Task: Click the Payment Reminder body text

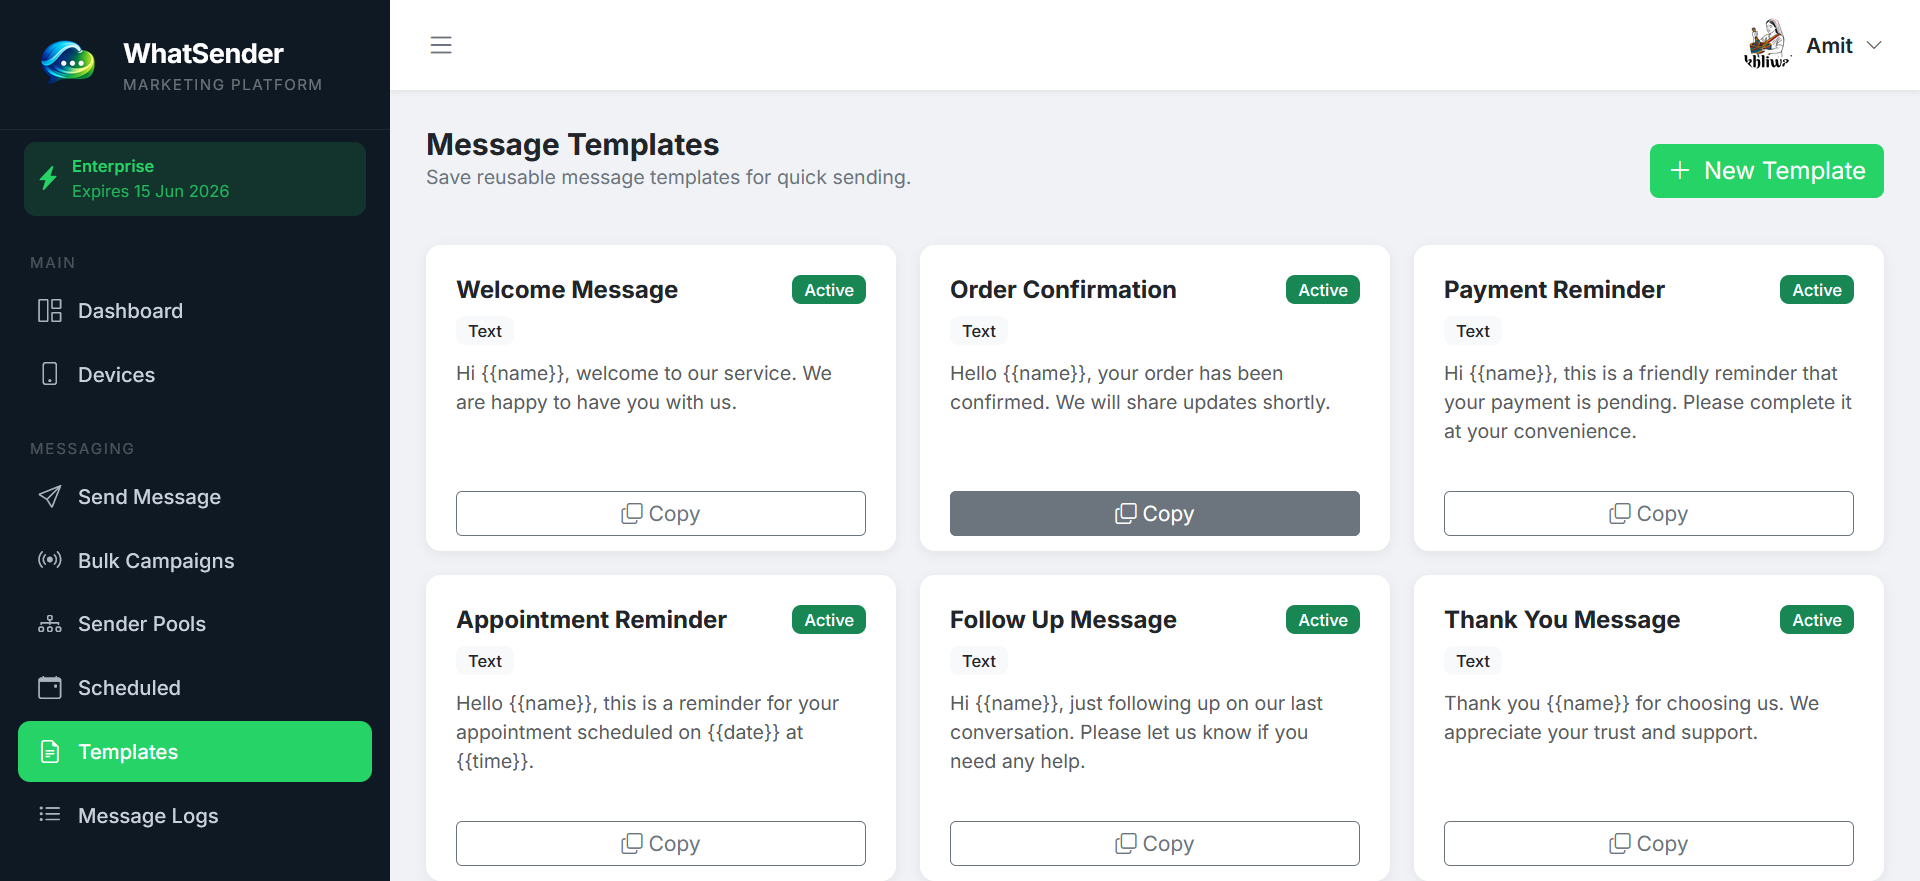Action: (1648, 402)
